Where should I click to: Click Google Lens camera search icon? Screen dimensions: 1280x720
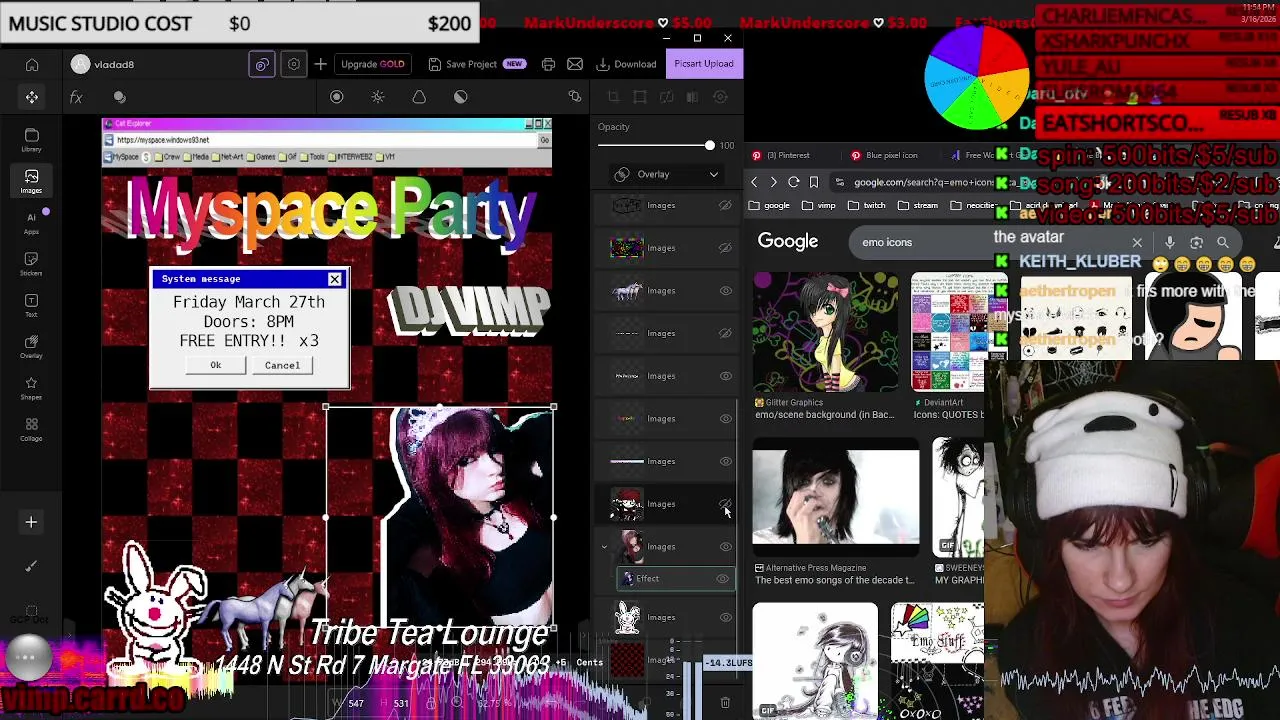1196,242
